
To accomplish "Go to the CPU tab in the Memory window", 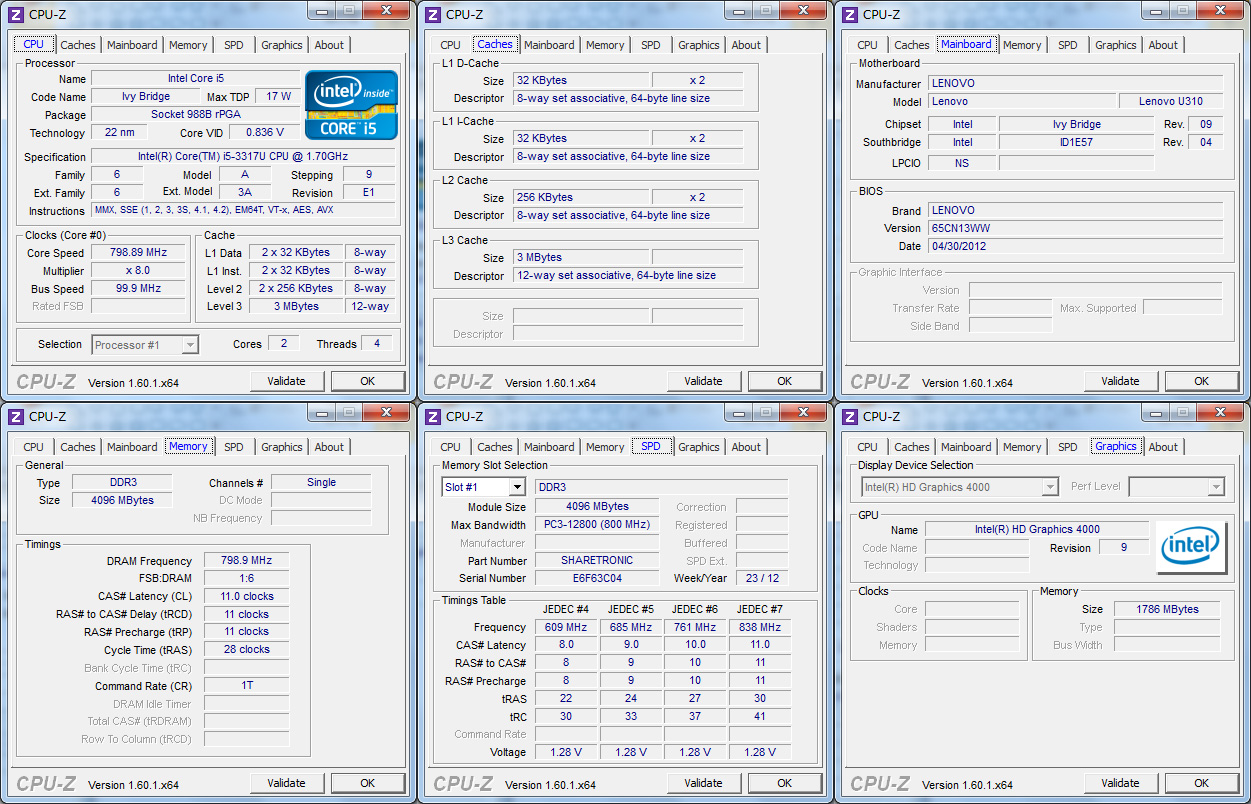I will click(x=33, y=447).
